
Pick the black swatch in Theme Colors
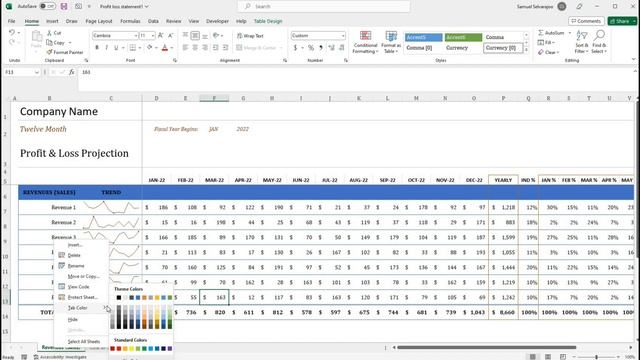(x=119, y=298)
